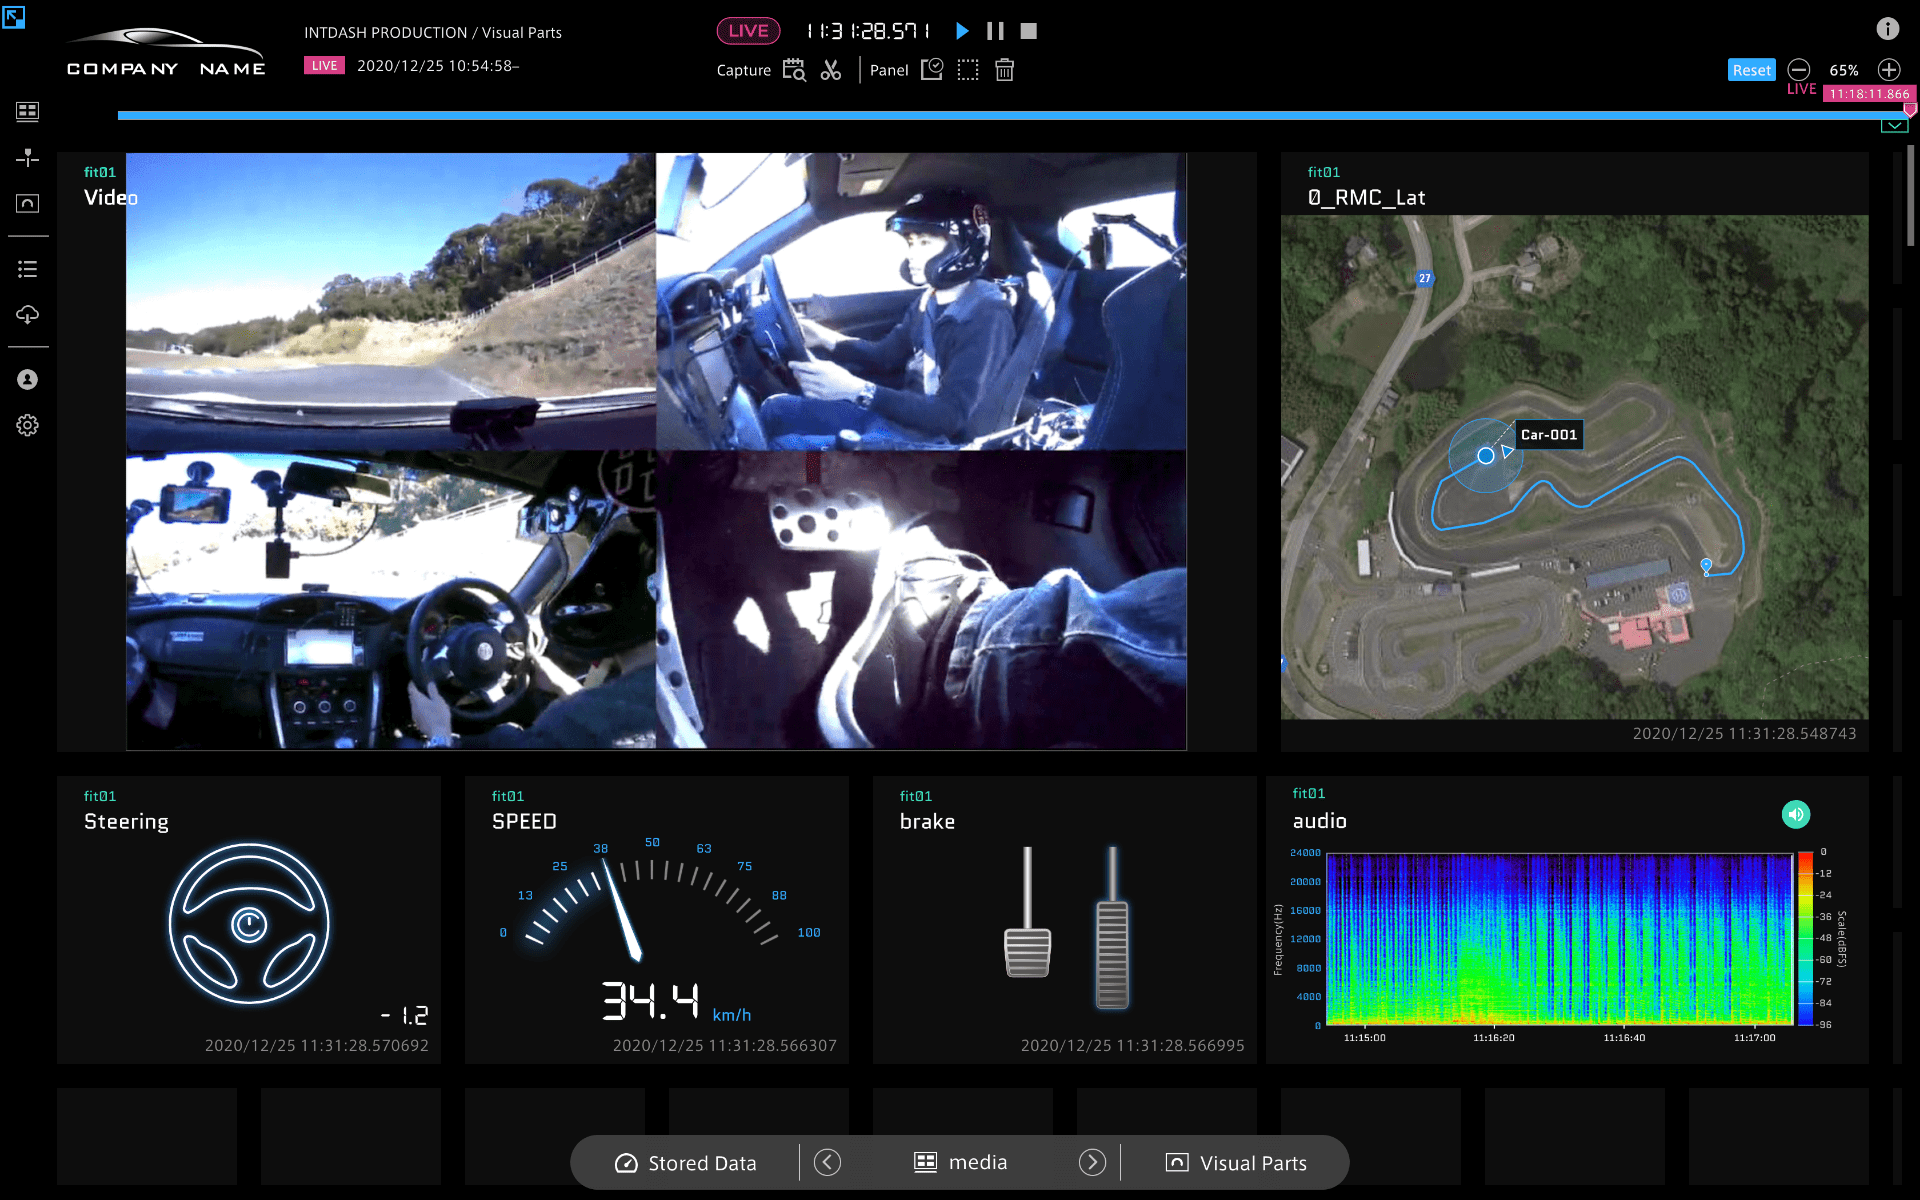This screenshot has width=1920, height=1200.
Task: Open the user account icon in sidebar
Action: point(27,379)
